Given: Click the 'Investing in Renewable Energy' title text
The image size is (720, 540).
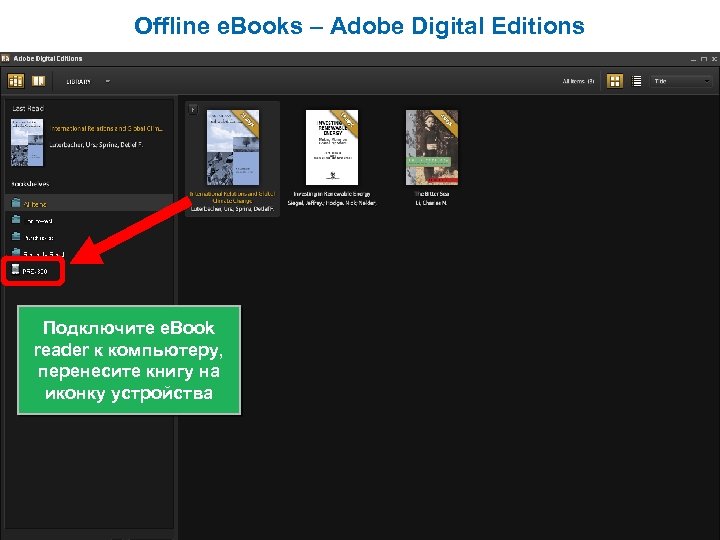Looking at the screenshot, I should pos(332,194).
